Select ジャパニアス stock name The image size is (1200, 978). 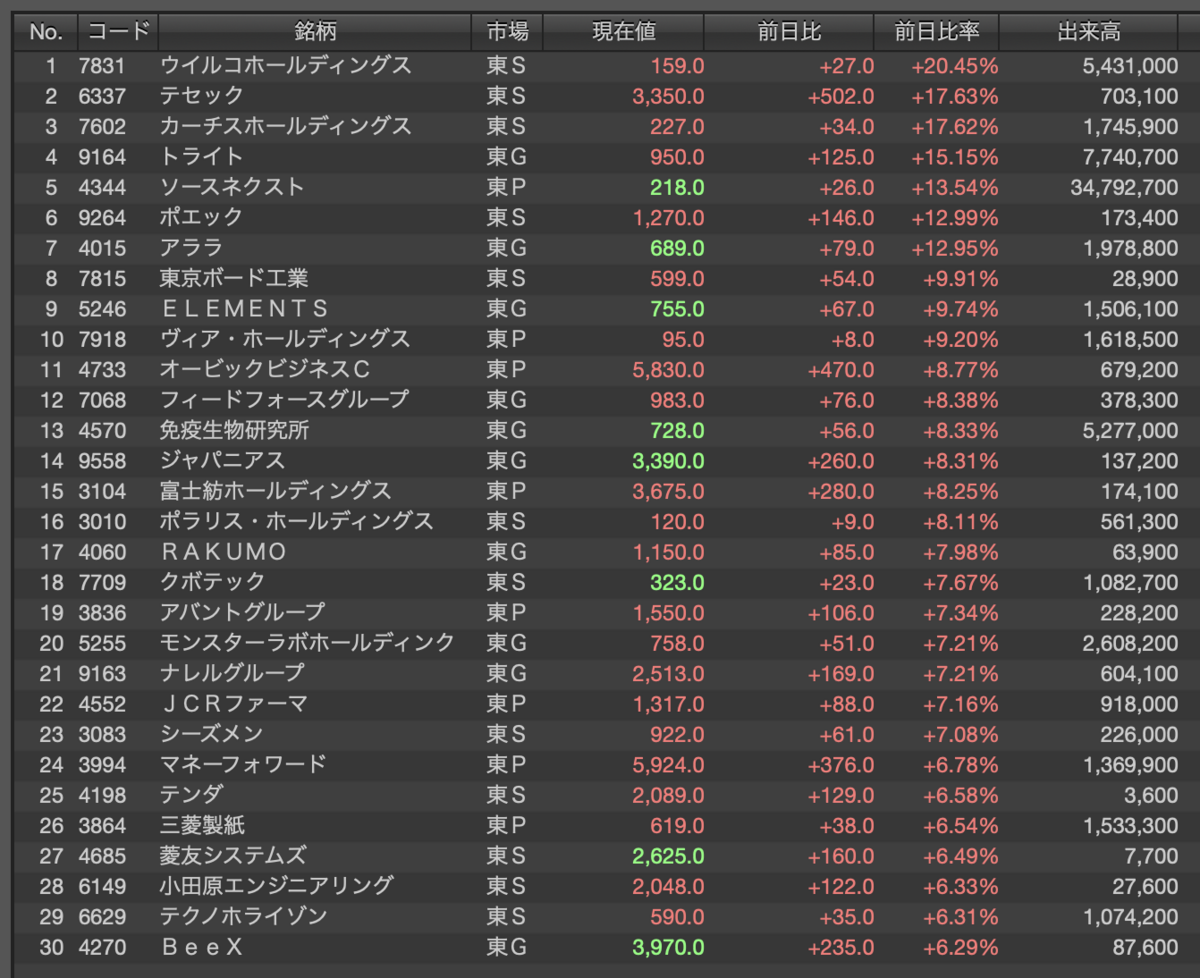[223, 460]
